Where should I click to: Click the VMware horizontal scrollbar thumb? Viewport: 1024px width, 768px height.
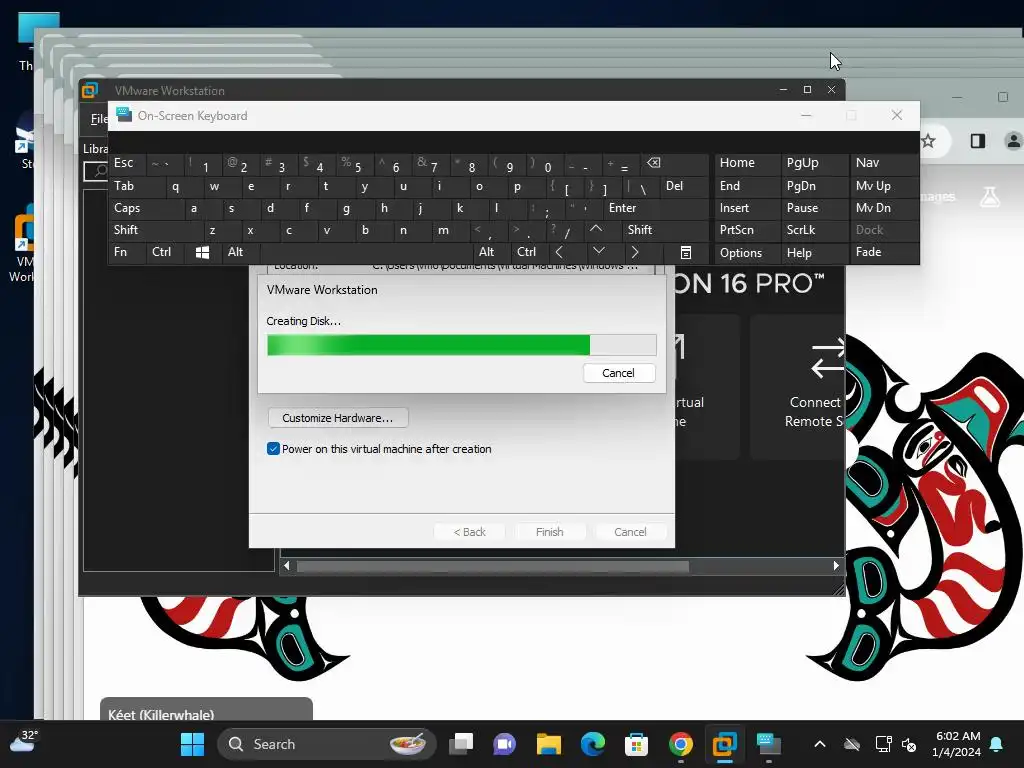(492, 566)
